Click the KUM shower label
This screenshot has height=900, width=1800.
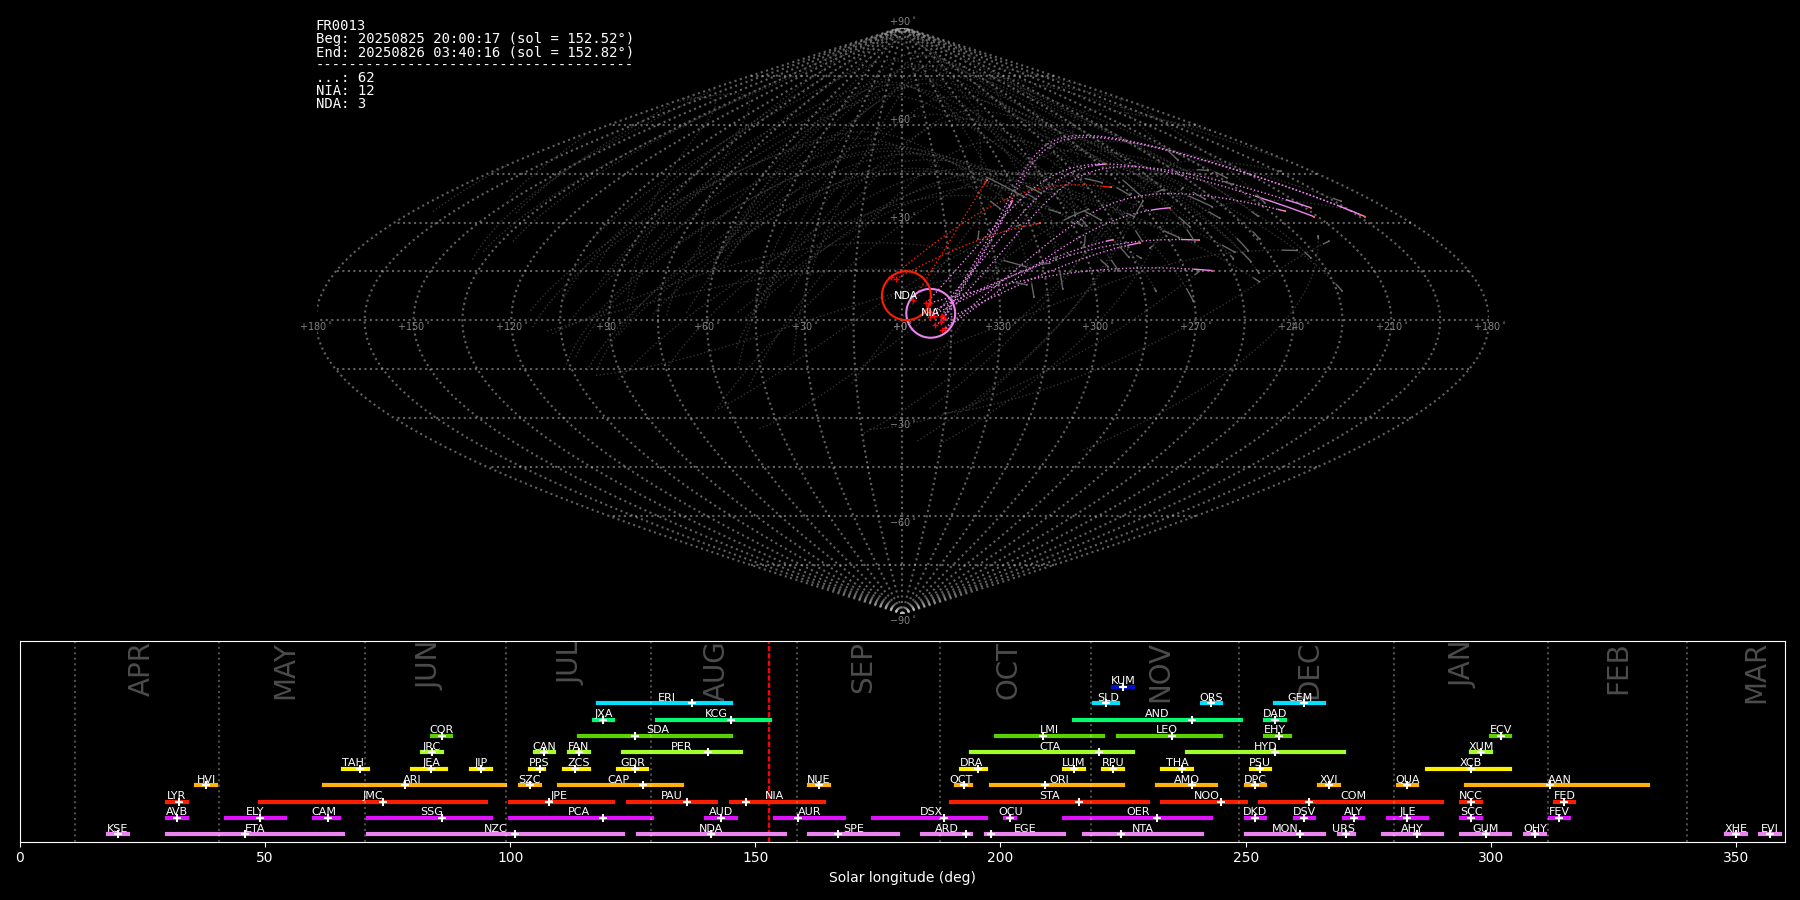tap(1123, 681)
